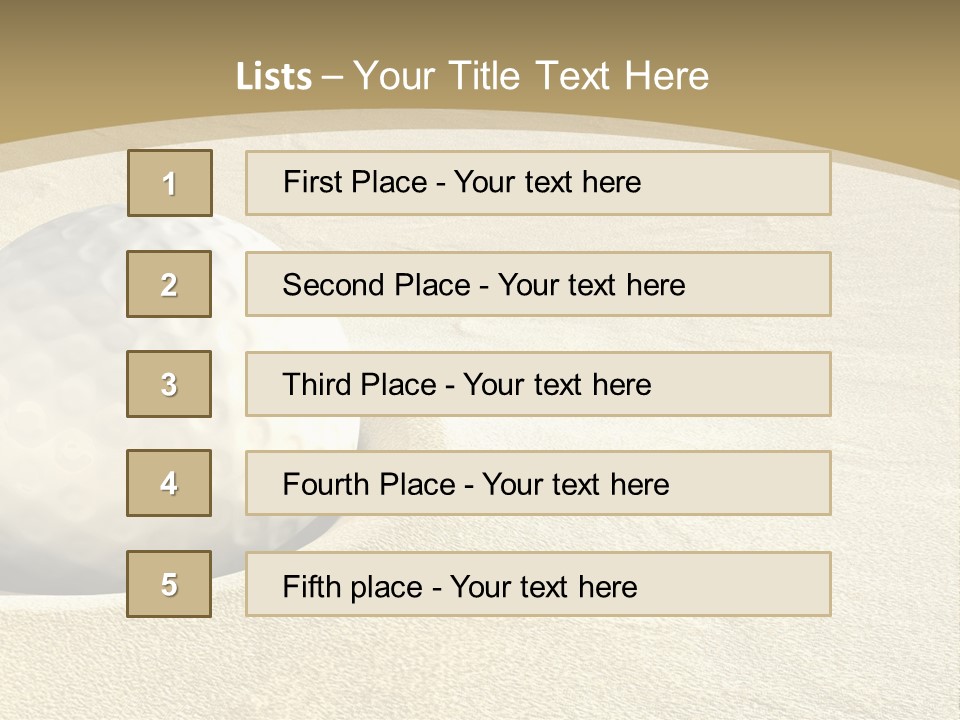
Task: Select the number 2 box
Action: point(169,284)
